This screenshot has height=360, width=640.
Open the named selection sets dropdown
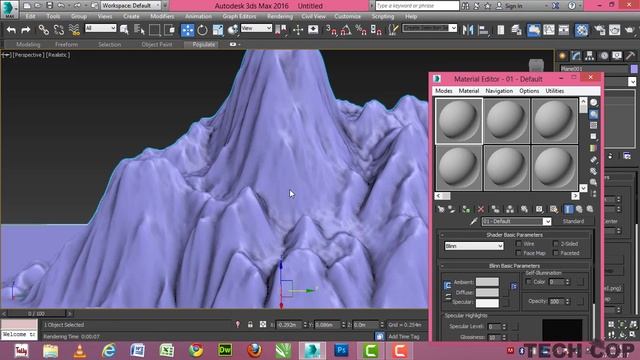[429, 28]
